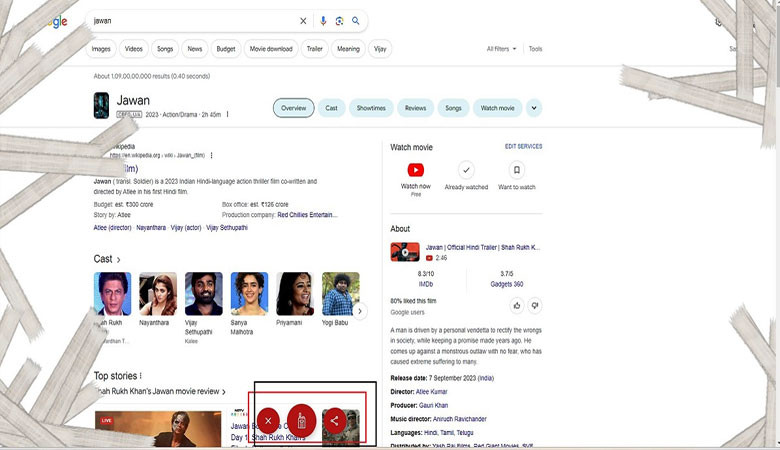
Task: Filter results by the Images chip
Action: click(101, 49)
